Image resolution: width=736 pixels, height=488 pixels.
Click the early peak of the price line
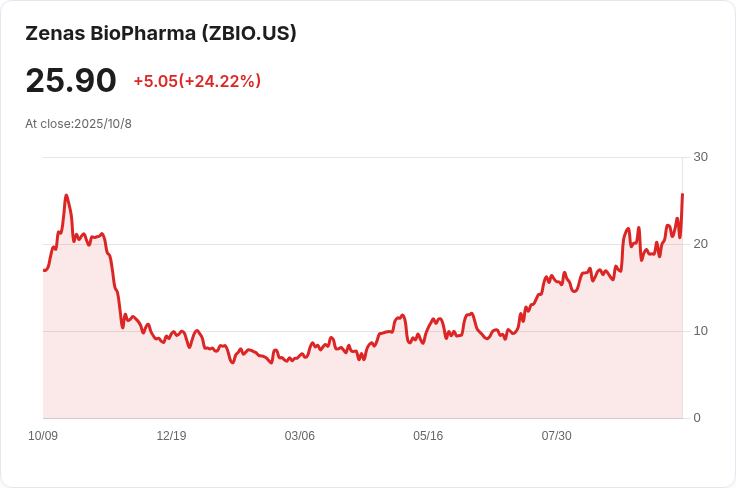66,196
